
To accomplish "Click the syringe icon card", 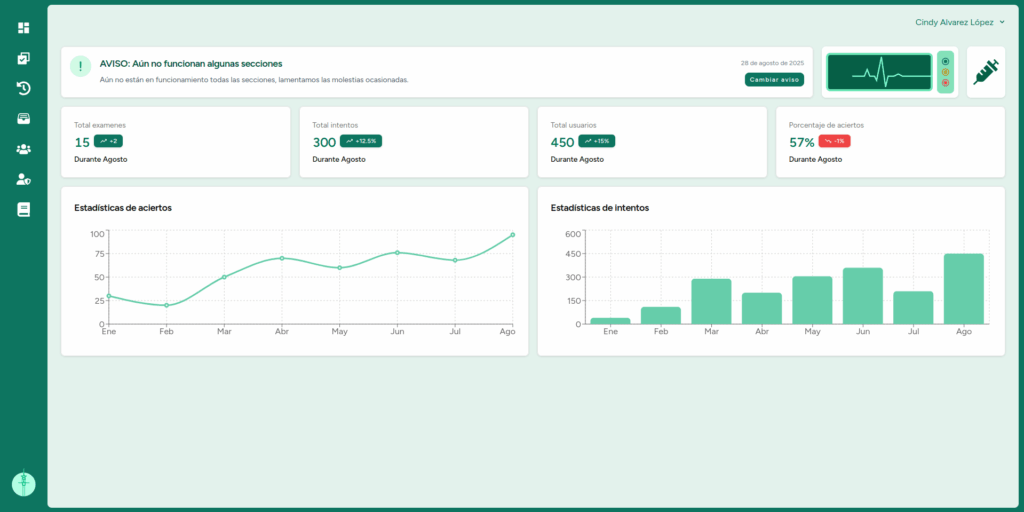I will pyautogui.click(x=985, y=72).
